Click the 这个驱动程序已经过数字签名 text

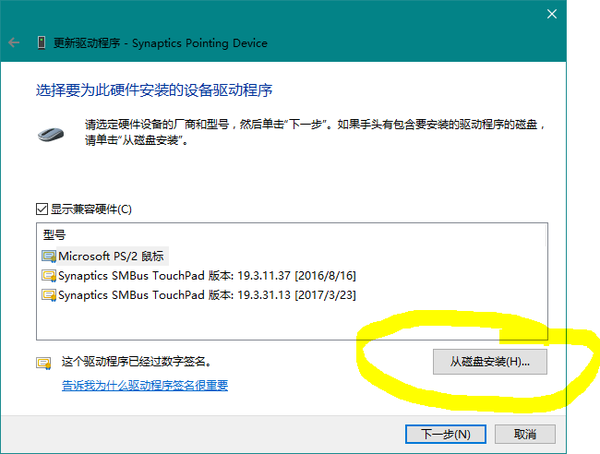pos(137,361)
